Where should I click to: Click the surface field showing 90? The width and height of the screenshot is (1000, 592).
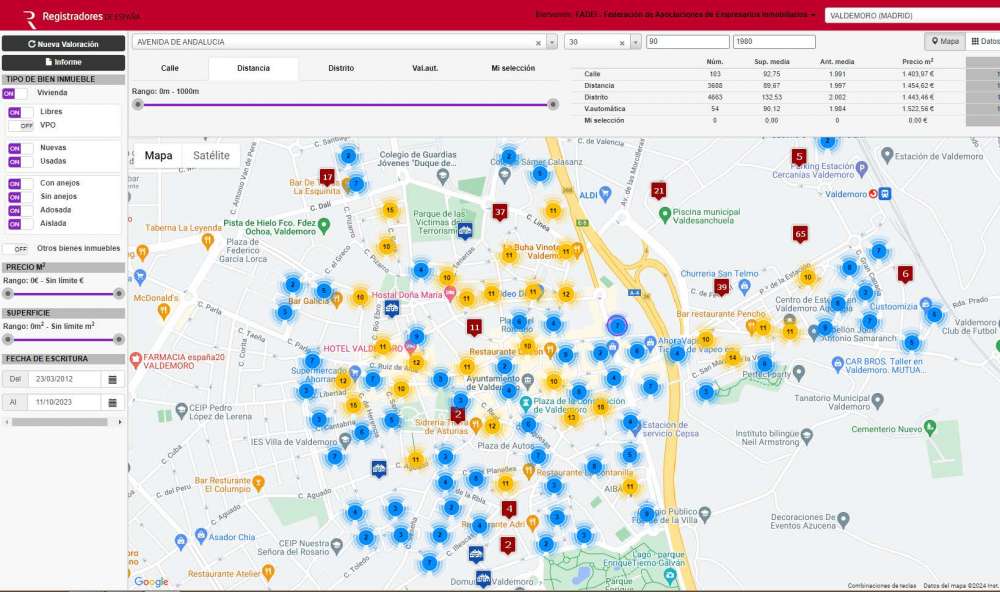tap(688, 42)
